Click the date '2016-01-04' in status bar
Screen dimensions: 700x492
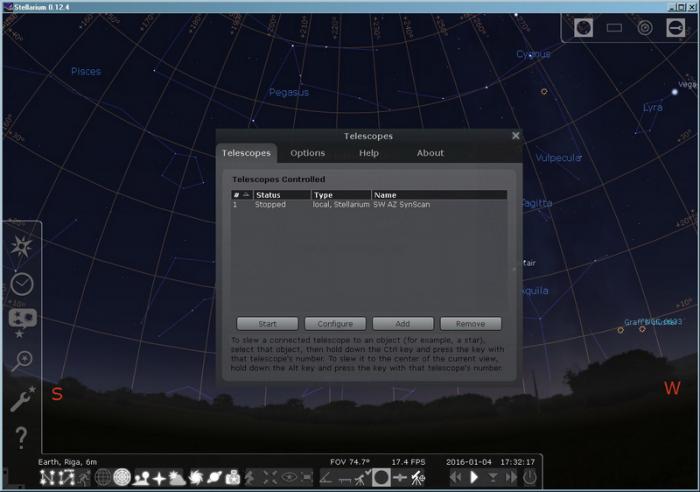(469, 462)
